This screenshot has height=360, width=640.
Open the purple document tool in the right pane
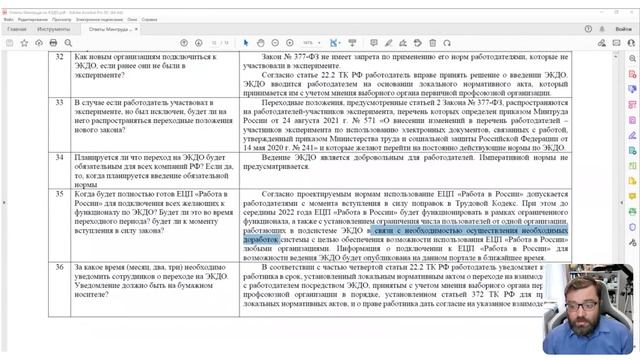pyautogui.click(x=632, y=120)
